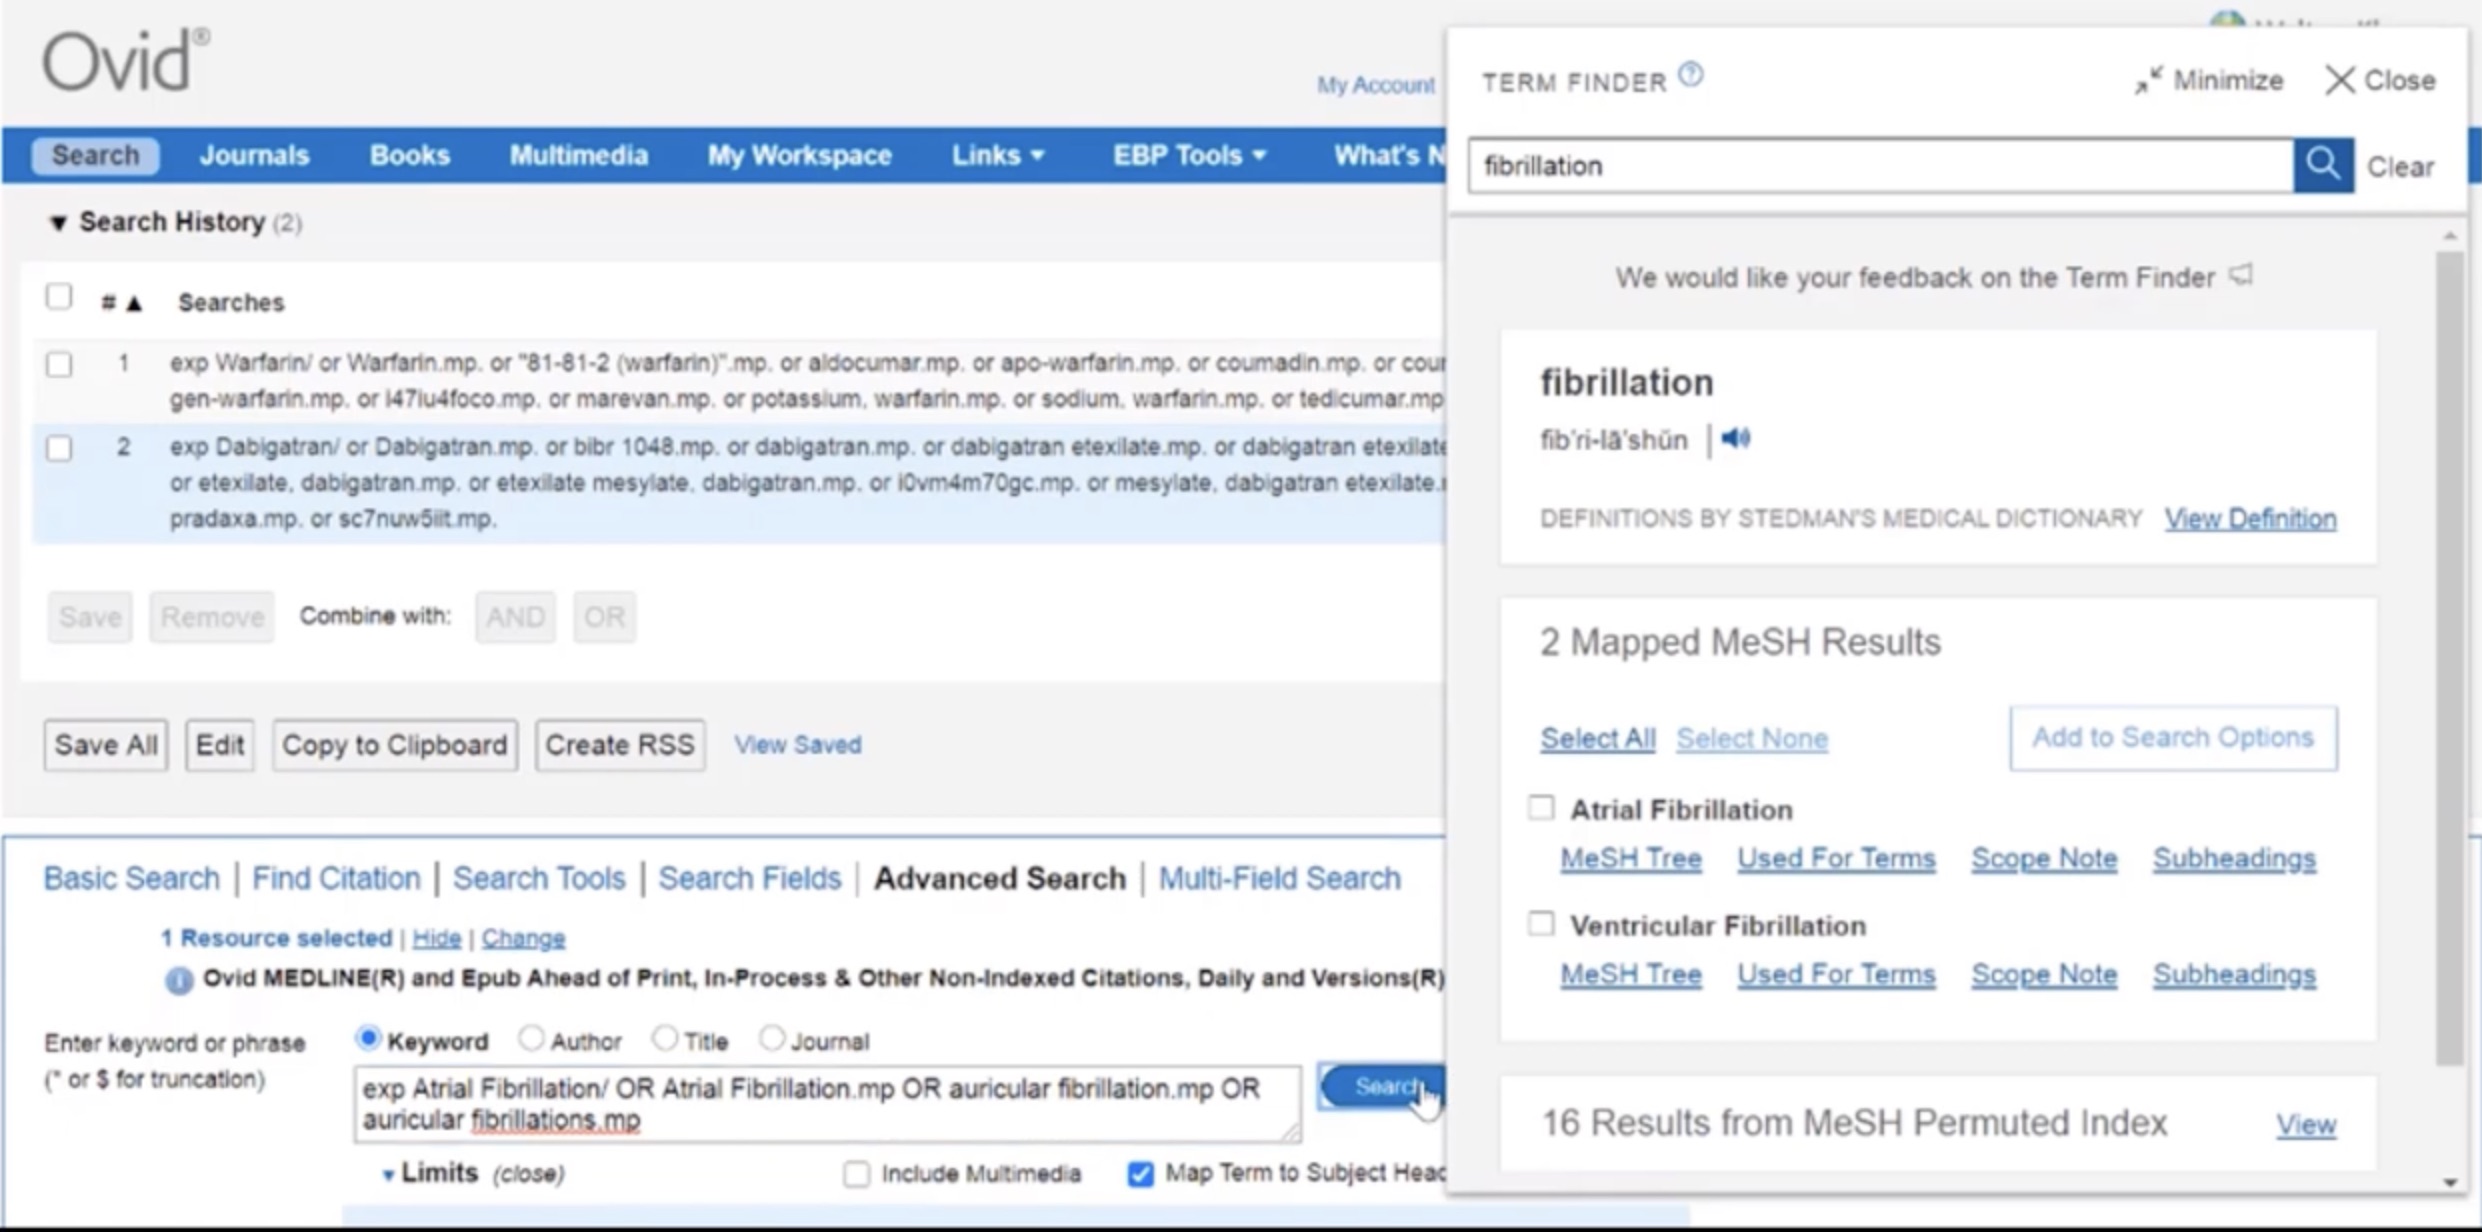Collapse the Search History section
Screen dimensions: 2482x1232
(59, 222)
